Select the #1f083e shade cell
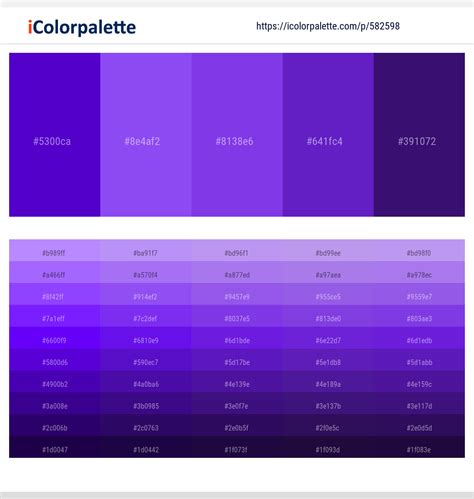This screenshot has width=474, height=499. coord(419,447)
